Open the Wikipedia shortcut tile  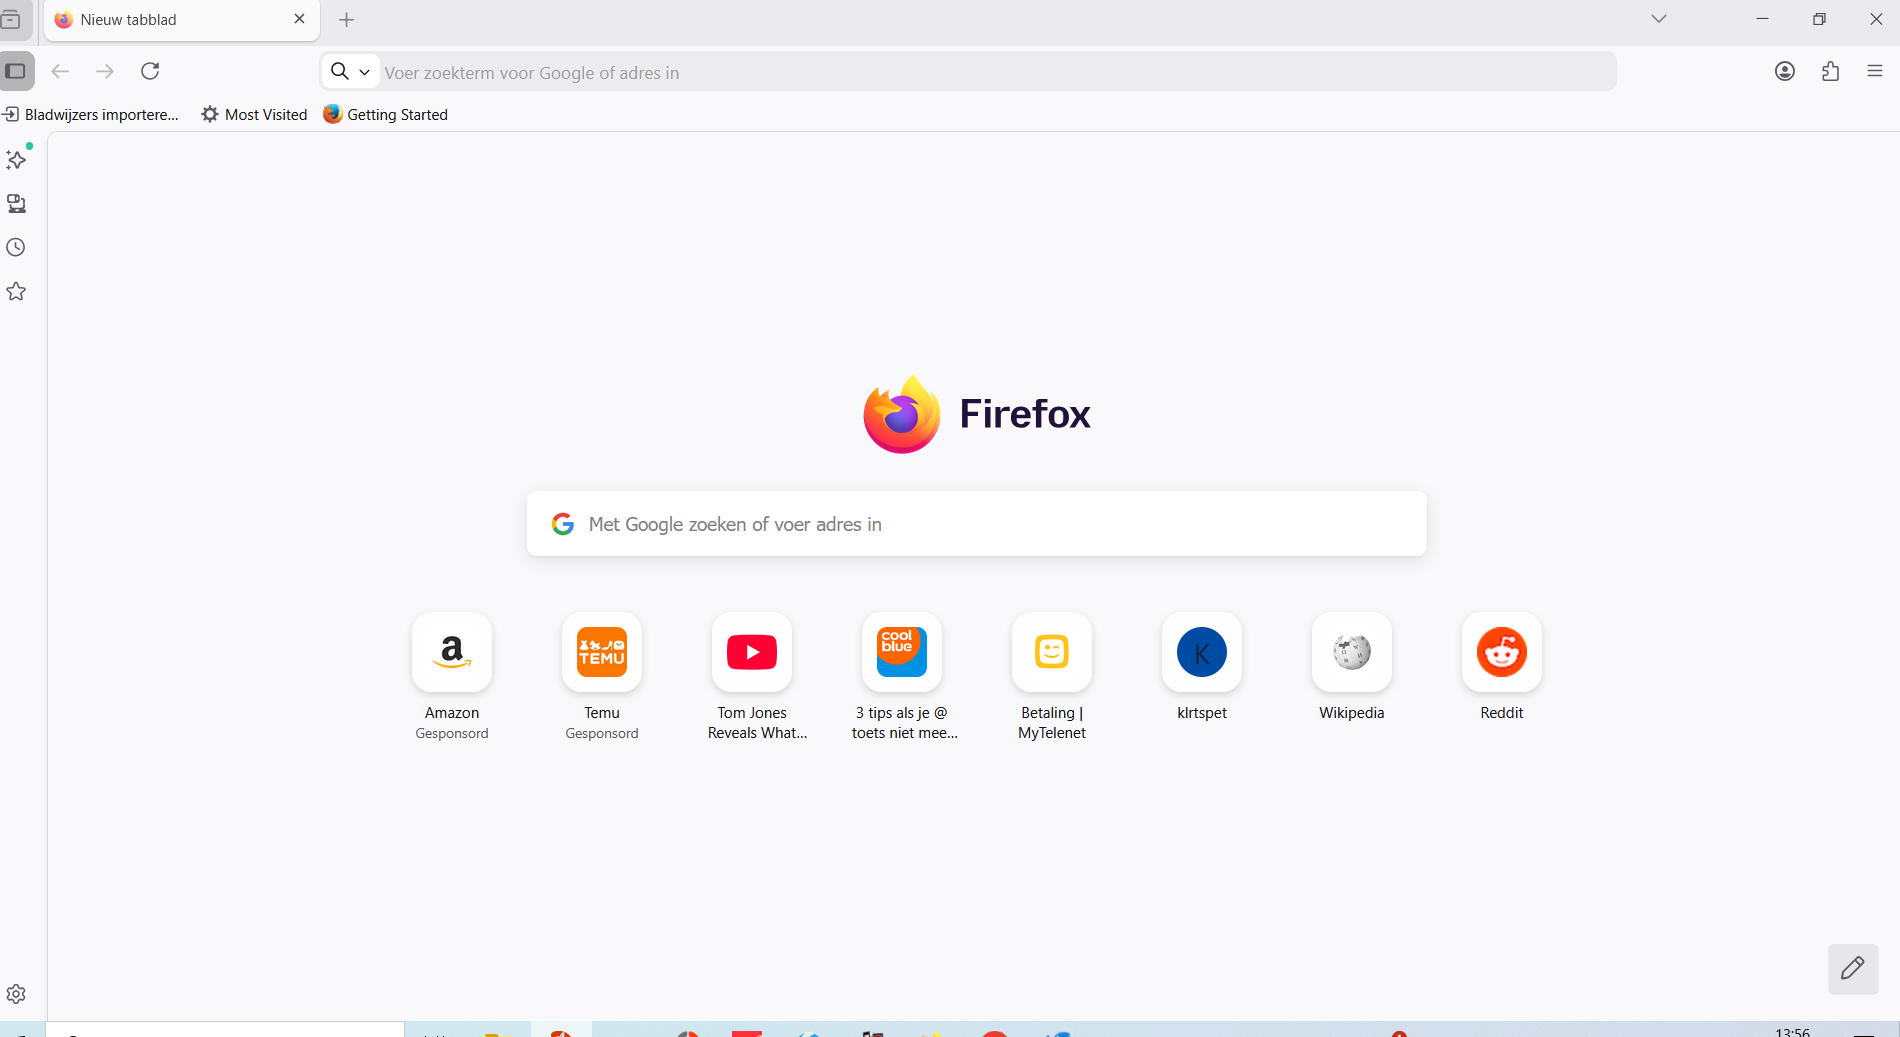(x=1351, y=653)
